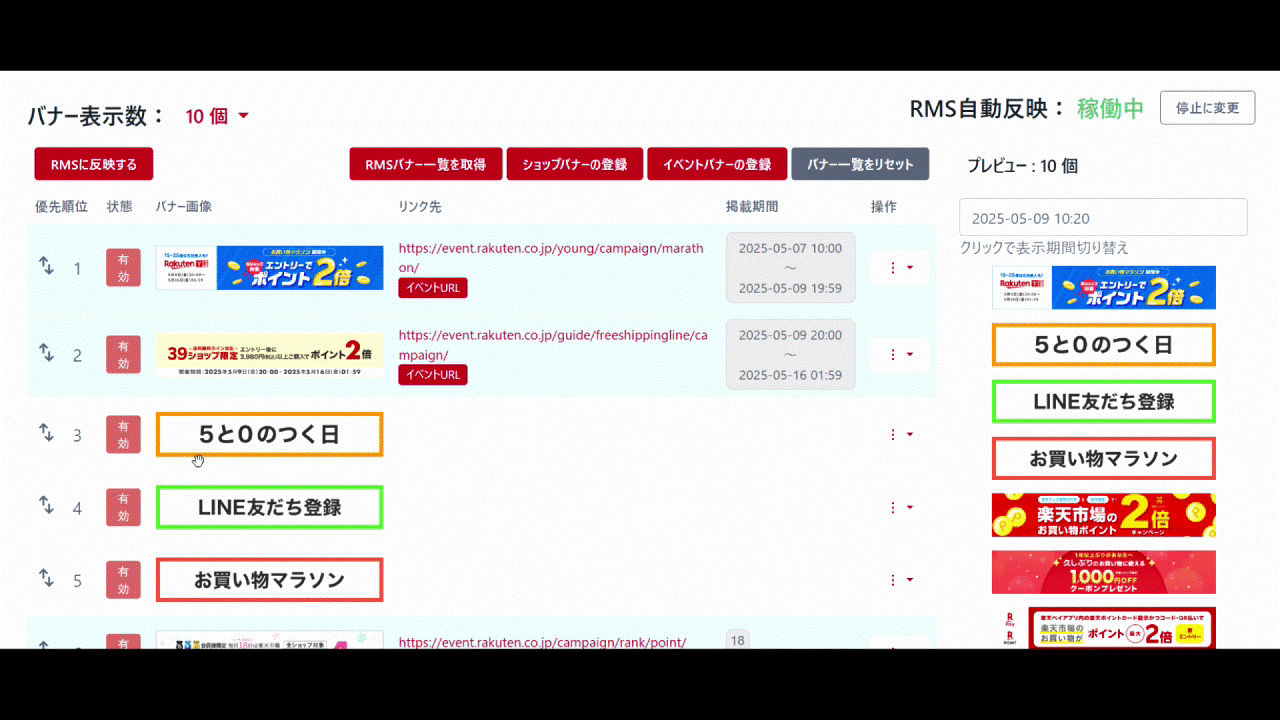Click the 優先順位 column header
Viewport: 1280px width, 720px height.
pos(61,207)
